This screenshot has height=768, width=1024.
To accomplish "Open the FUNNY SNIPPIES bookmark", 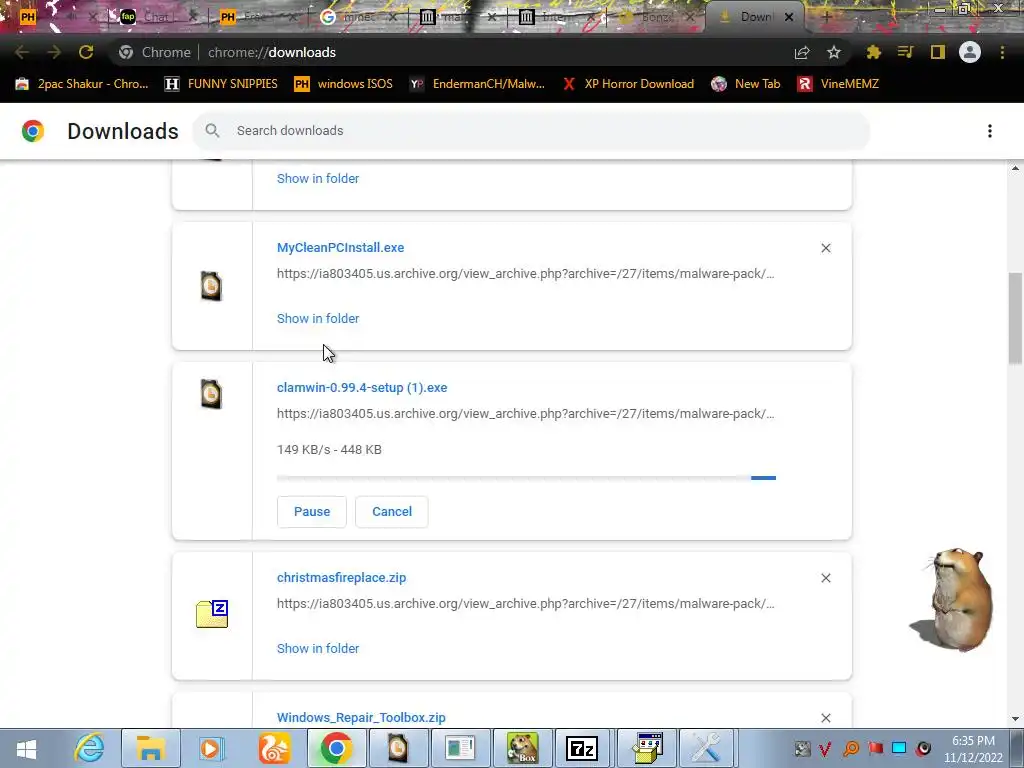I will (x=221, y=84).
